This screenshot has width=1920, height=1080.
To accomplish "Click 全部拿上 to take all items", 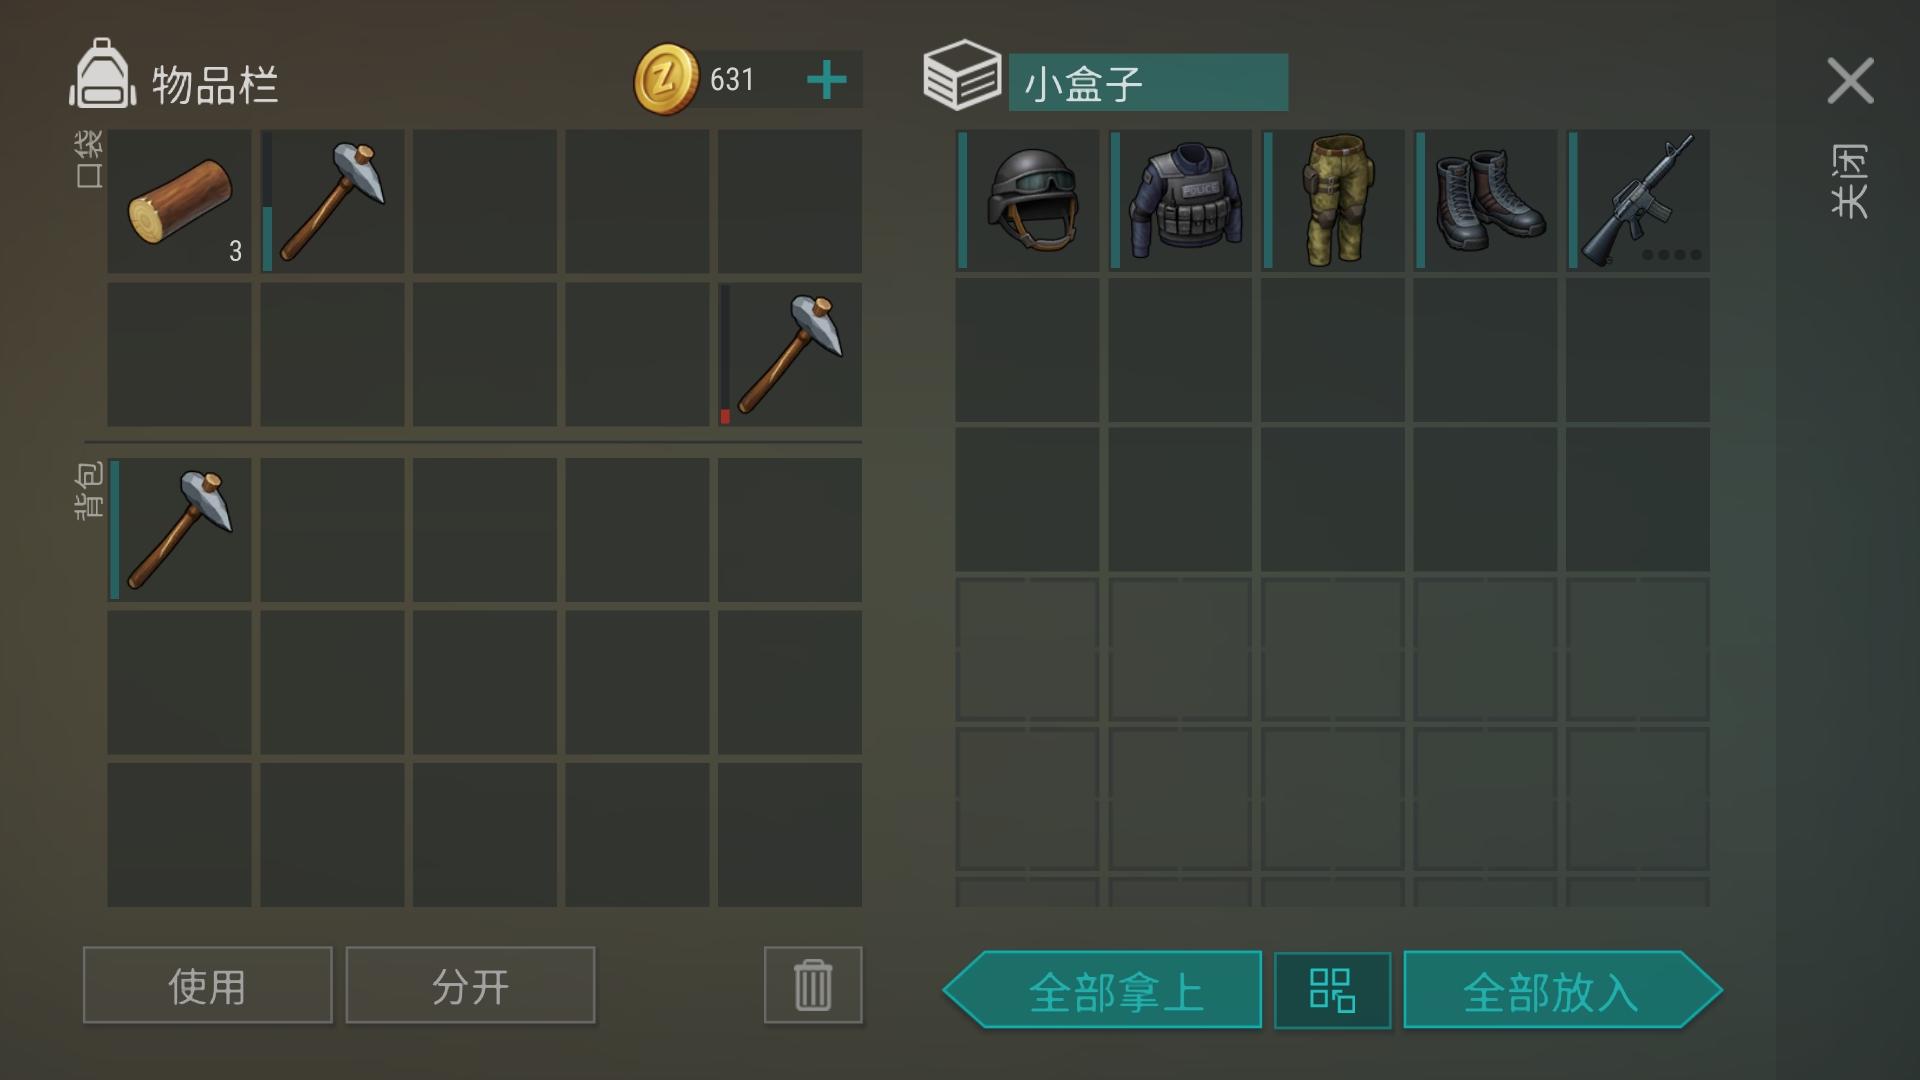I will (x=1102, y=990).
